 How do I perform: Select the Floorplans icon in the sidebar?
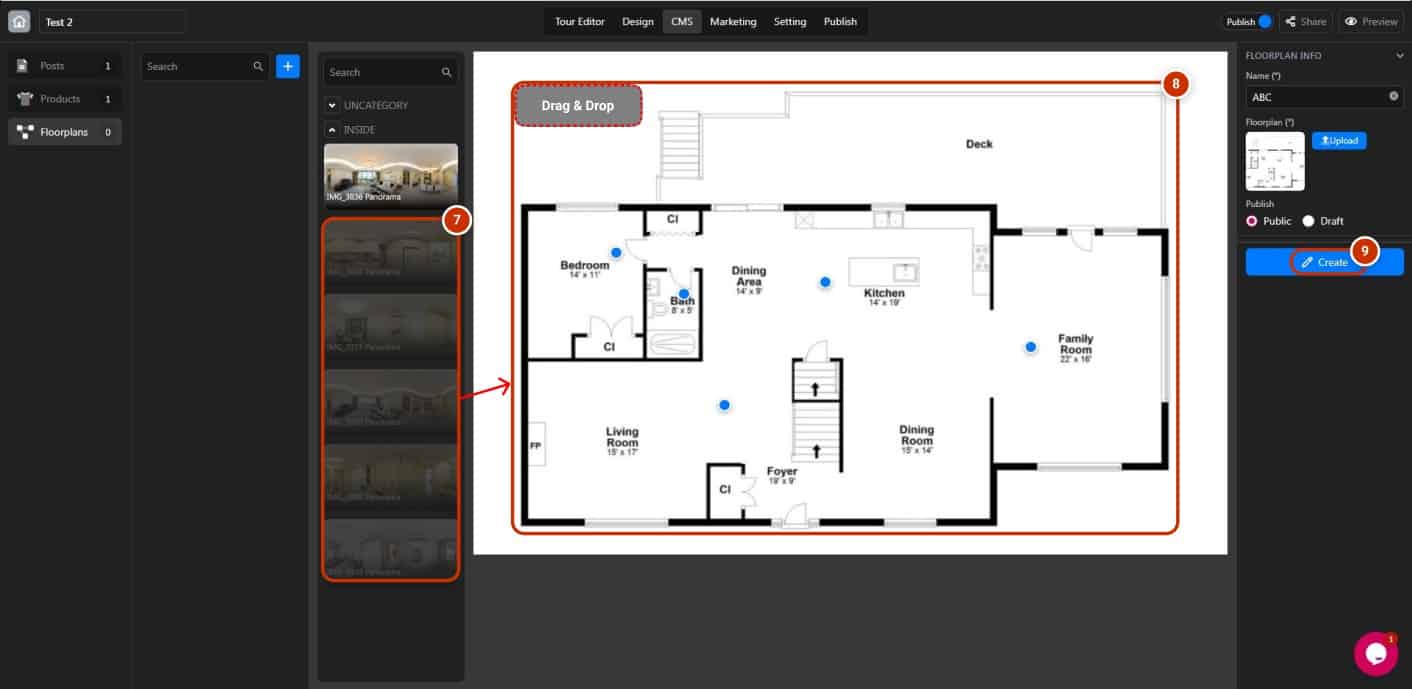pos(25,131)
